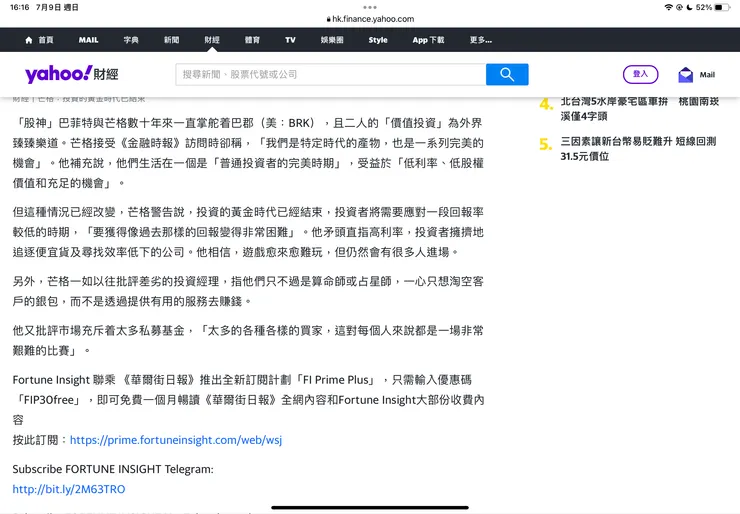This screenshot has height=514, width=740.
Task: Click the paragraph starting 但這種情況已經改變
Action: pos(248,232)
